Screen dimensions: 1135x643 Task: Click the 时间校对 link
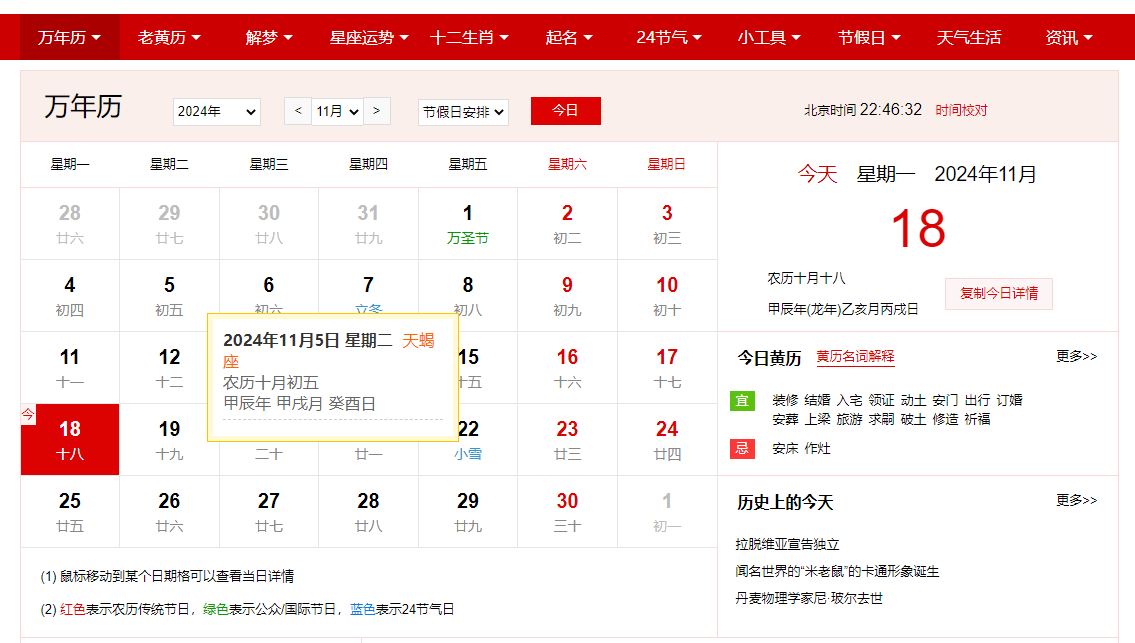pyautogui.click(x=961, y=110)
